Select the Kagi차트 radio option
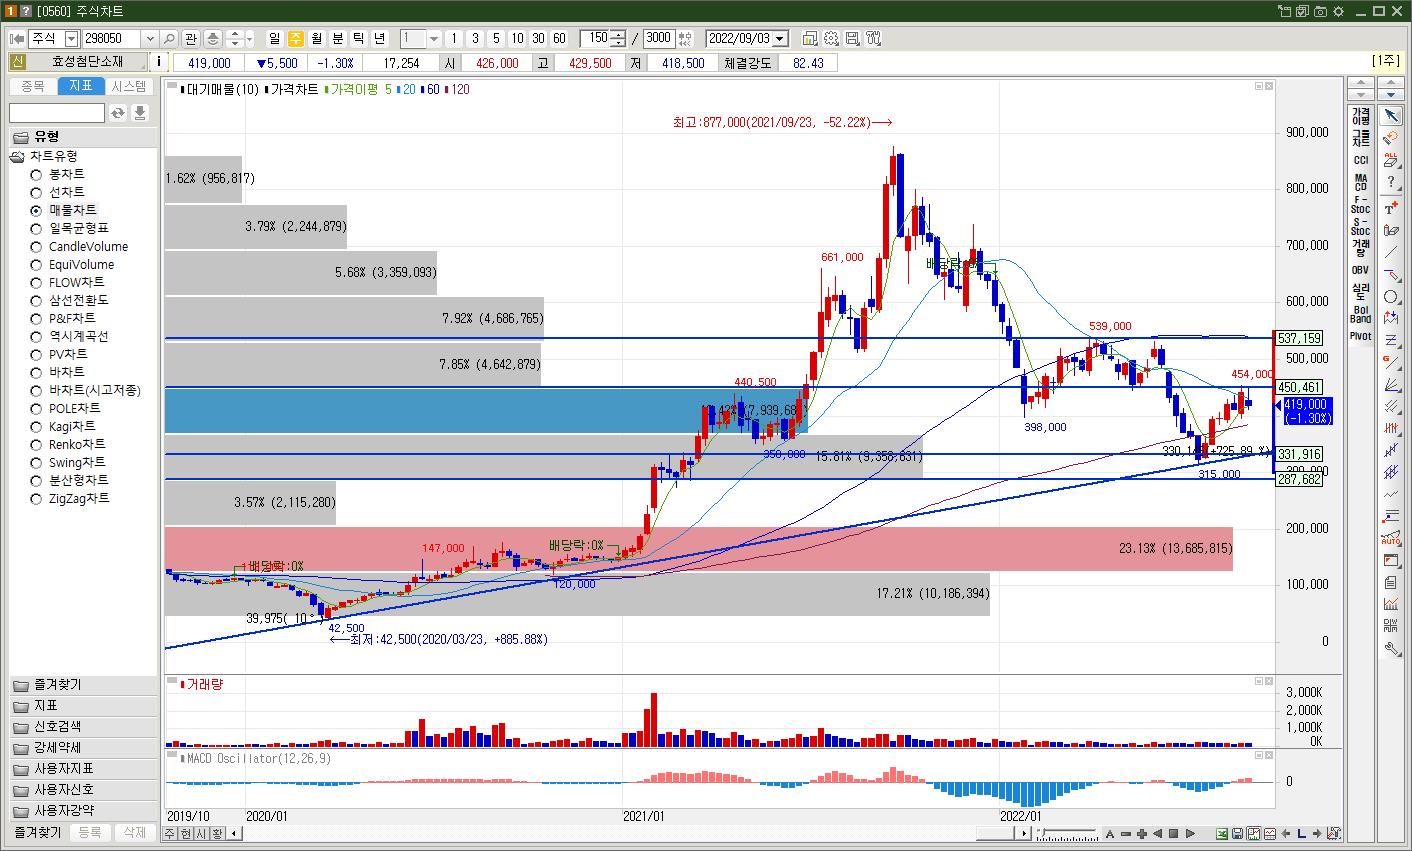Viewport: 1412px width, 851px height. (x=37, y=426)
